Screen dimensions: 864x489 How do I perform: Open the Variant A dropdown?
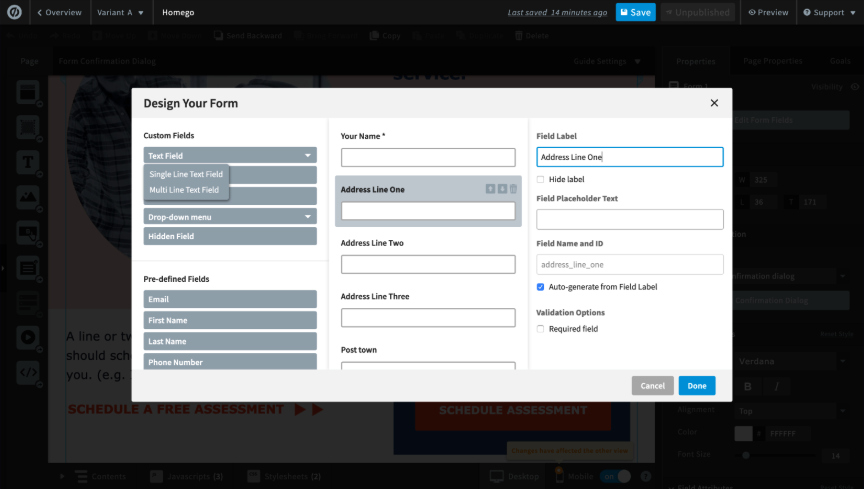(x=120, y=12)
